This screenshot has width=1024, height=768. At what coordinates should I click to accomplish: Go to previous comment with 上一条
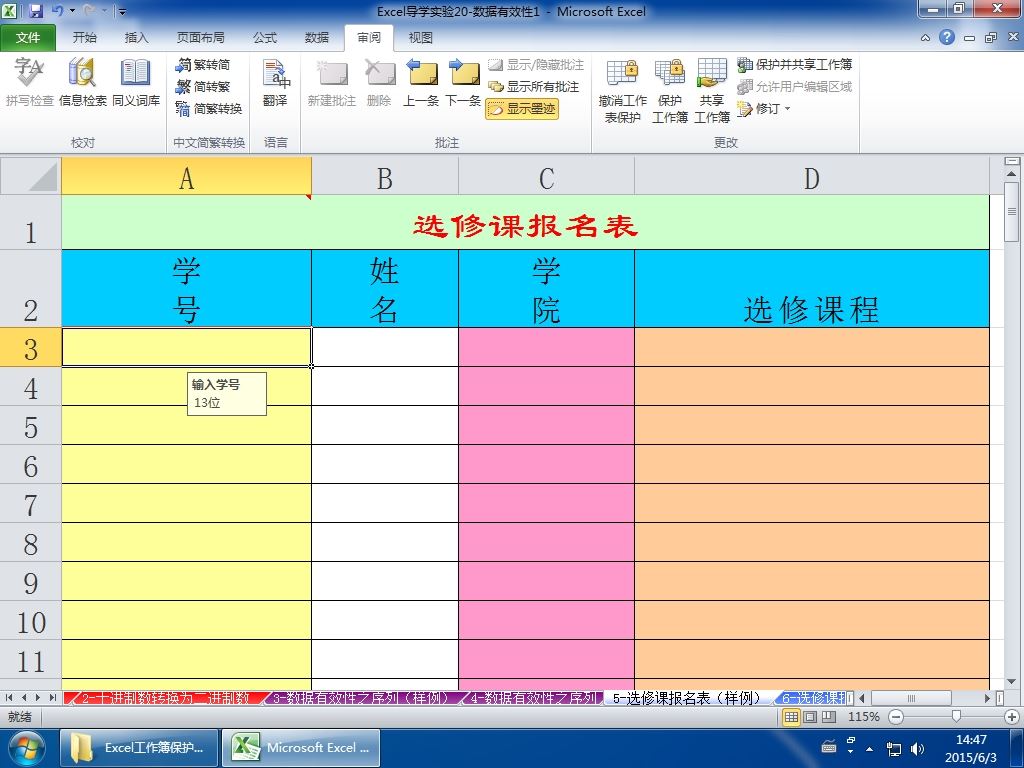click(x=421, y=83)
